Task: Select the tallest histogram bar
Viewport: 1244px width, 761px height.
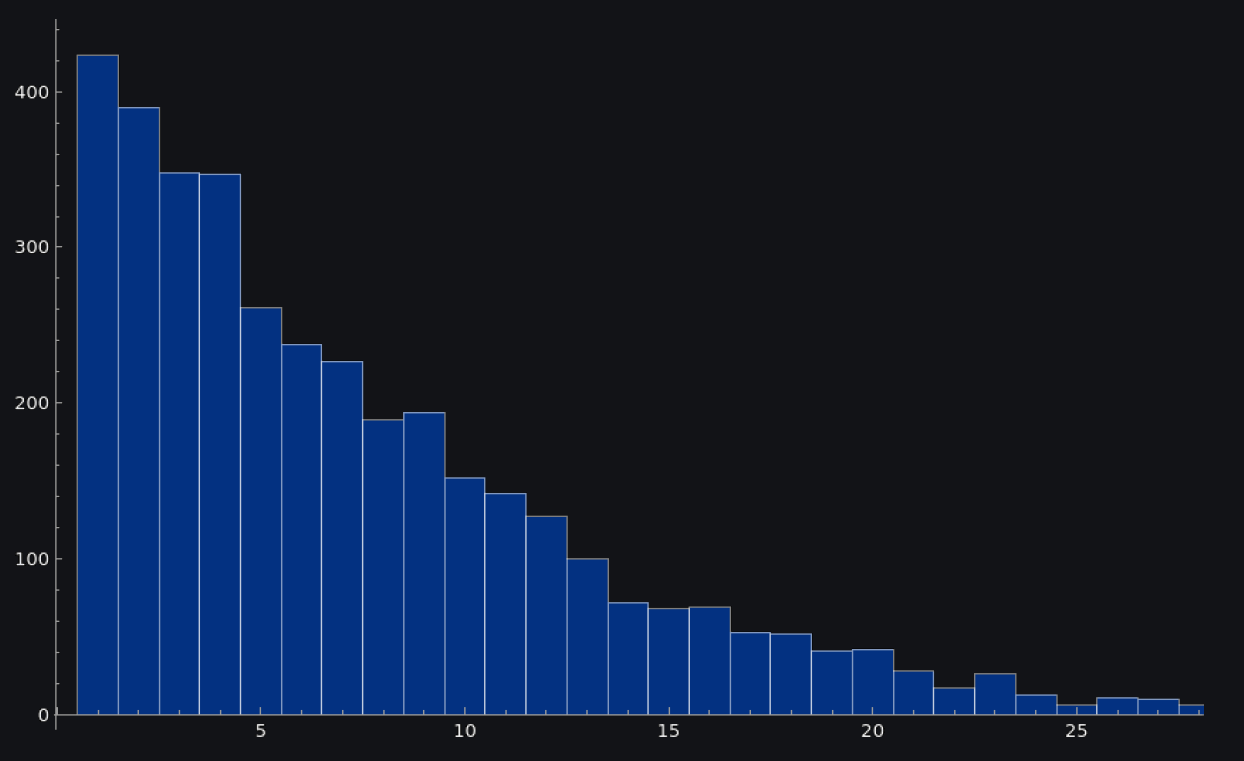Action: pos(98,385)
